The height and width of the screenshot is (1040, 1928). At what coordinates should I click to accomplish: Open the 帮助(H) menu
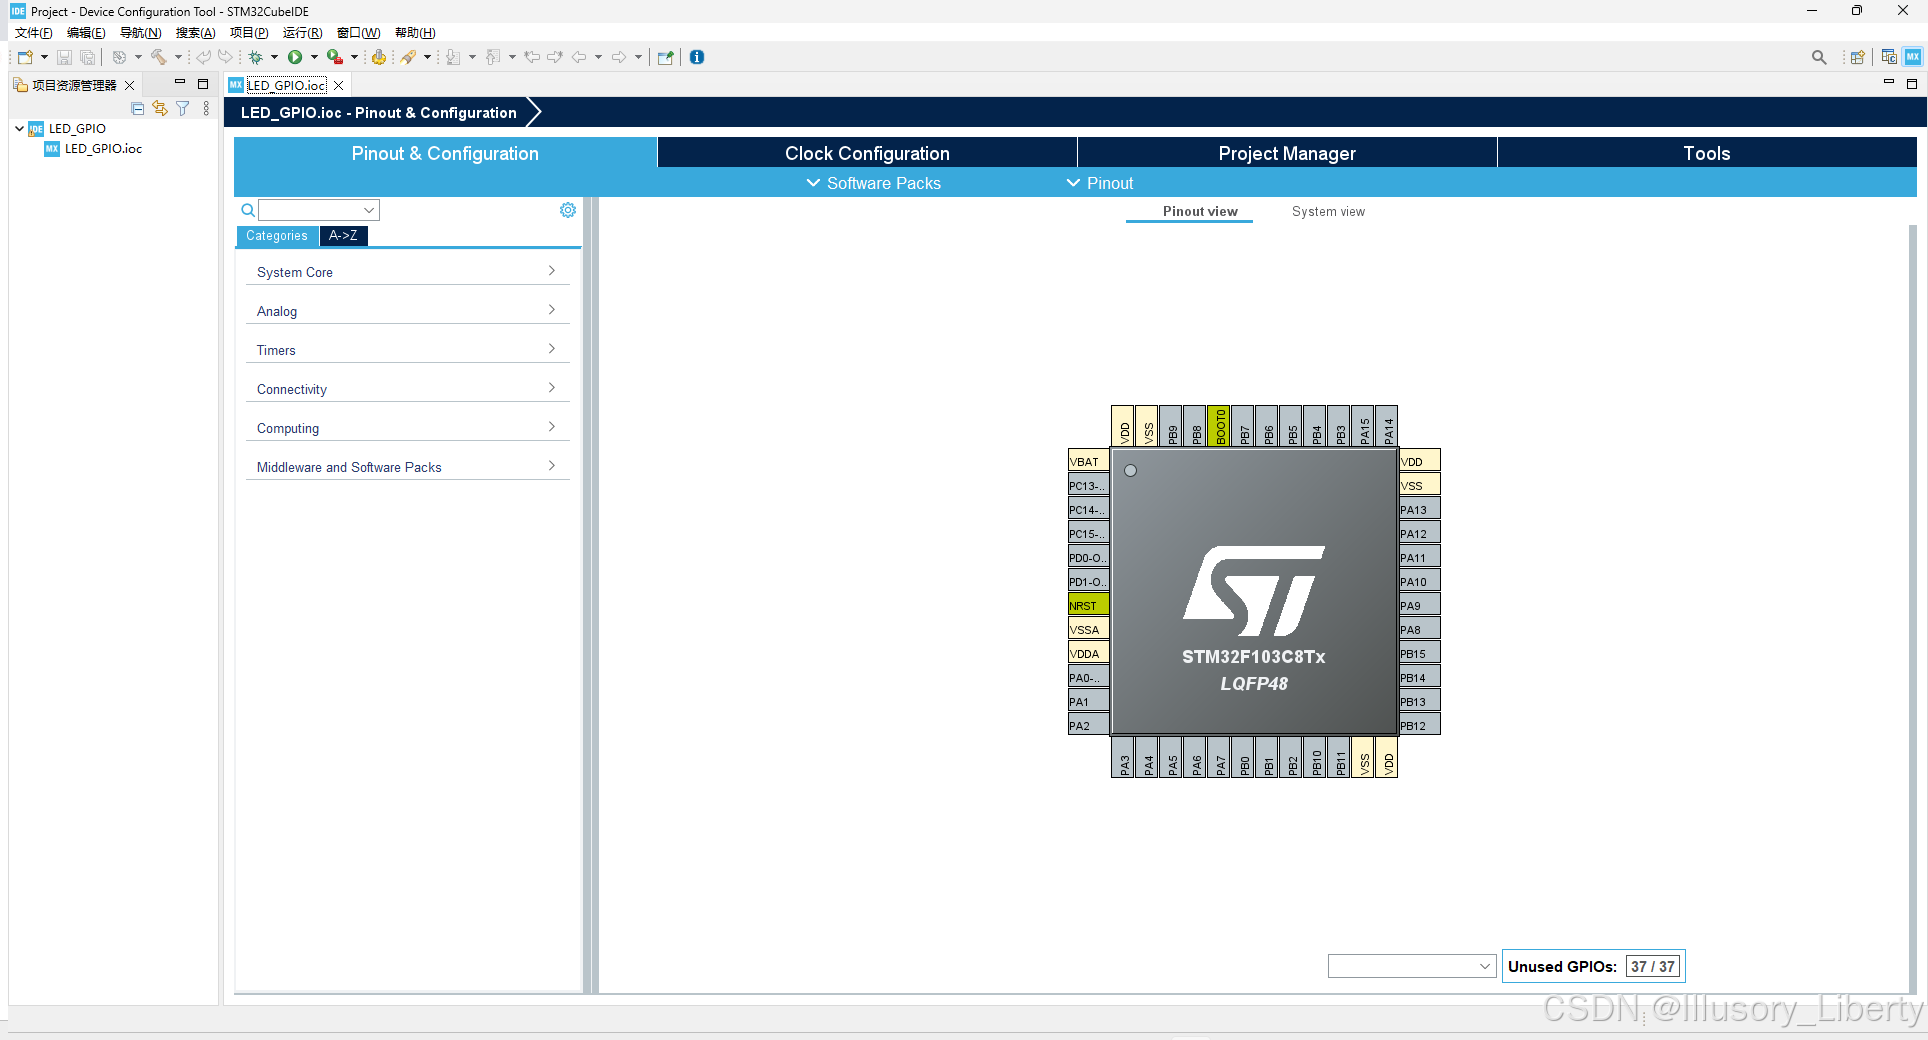415,33
